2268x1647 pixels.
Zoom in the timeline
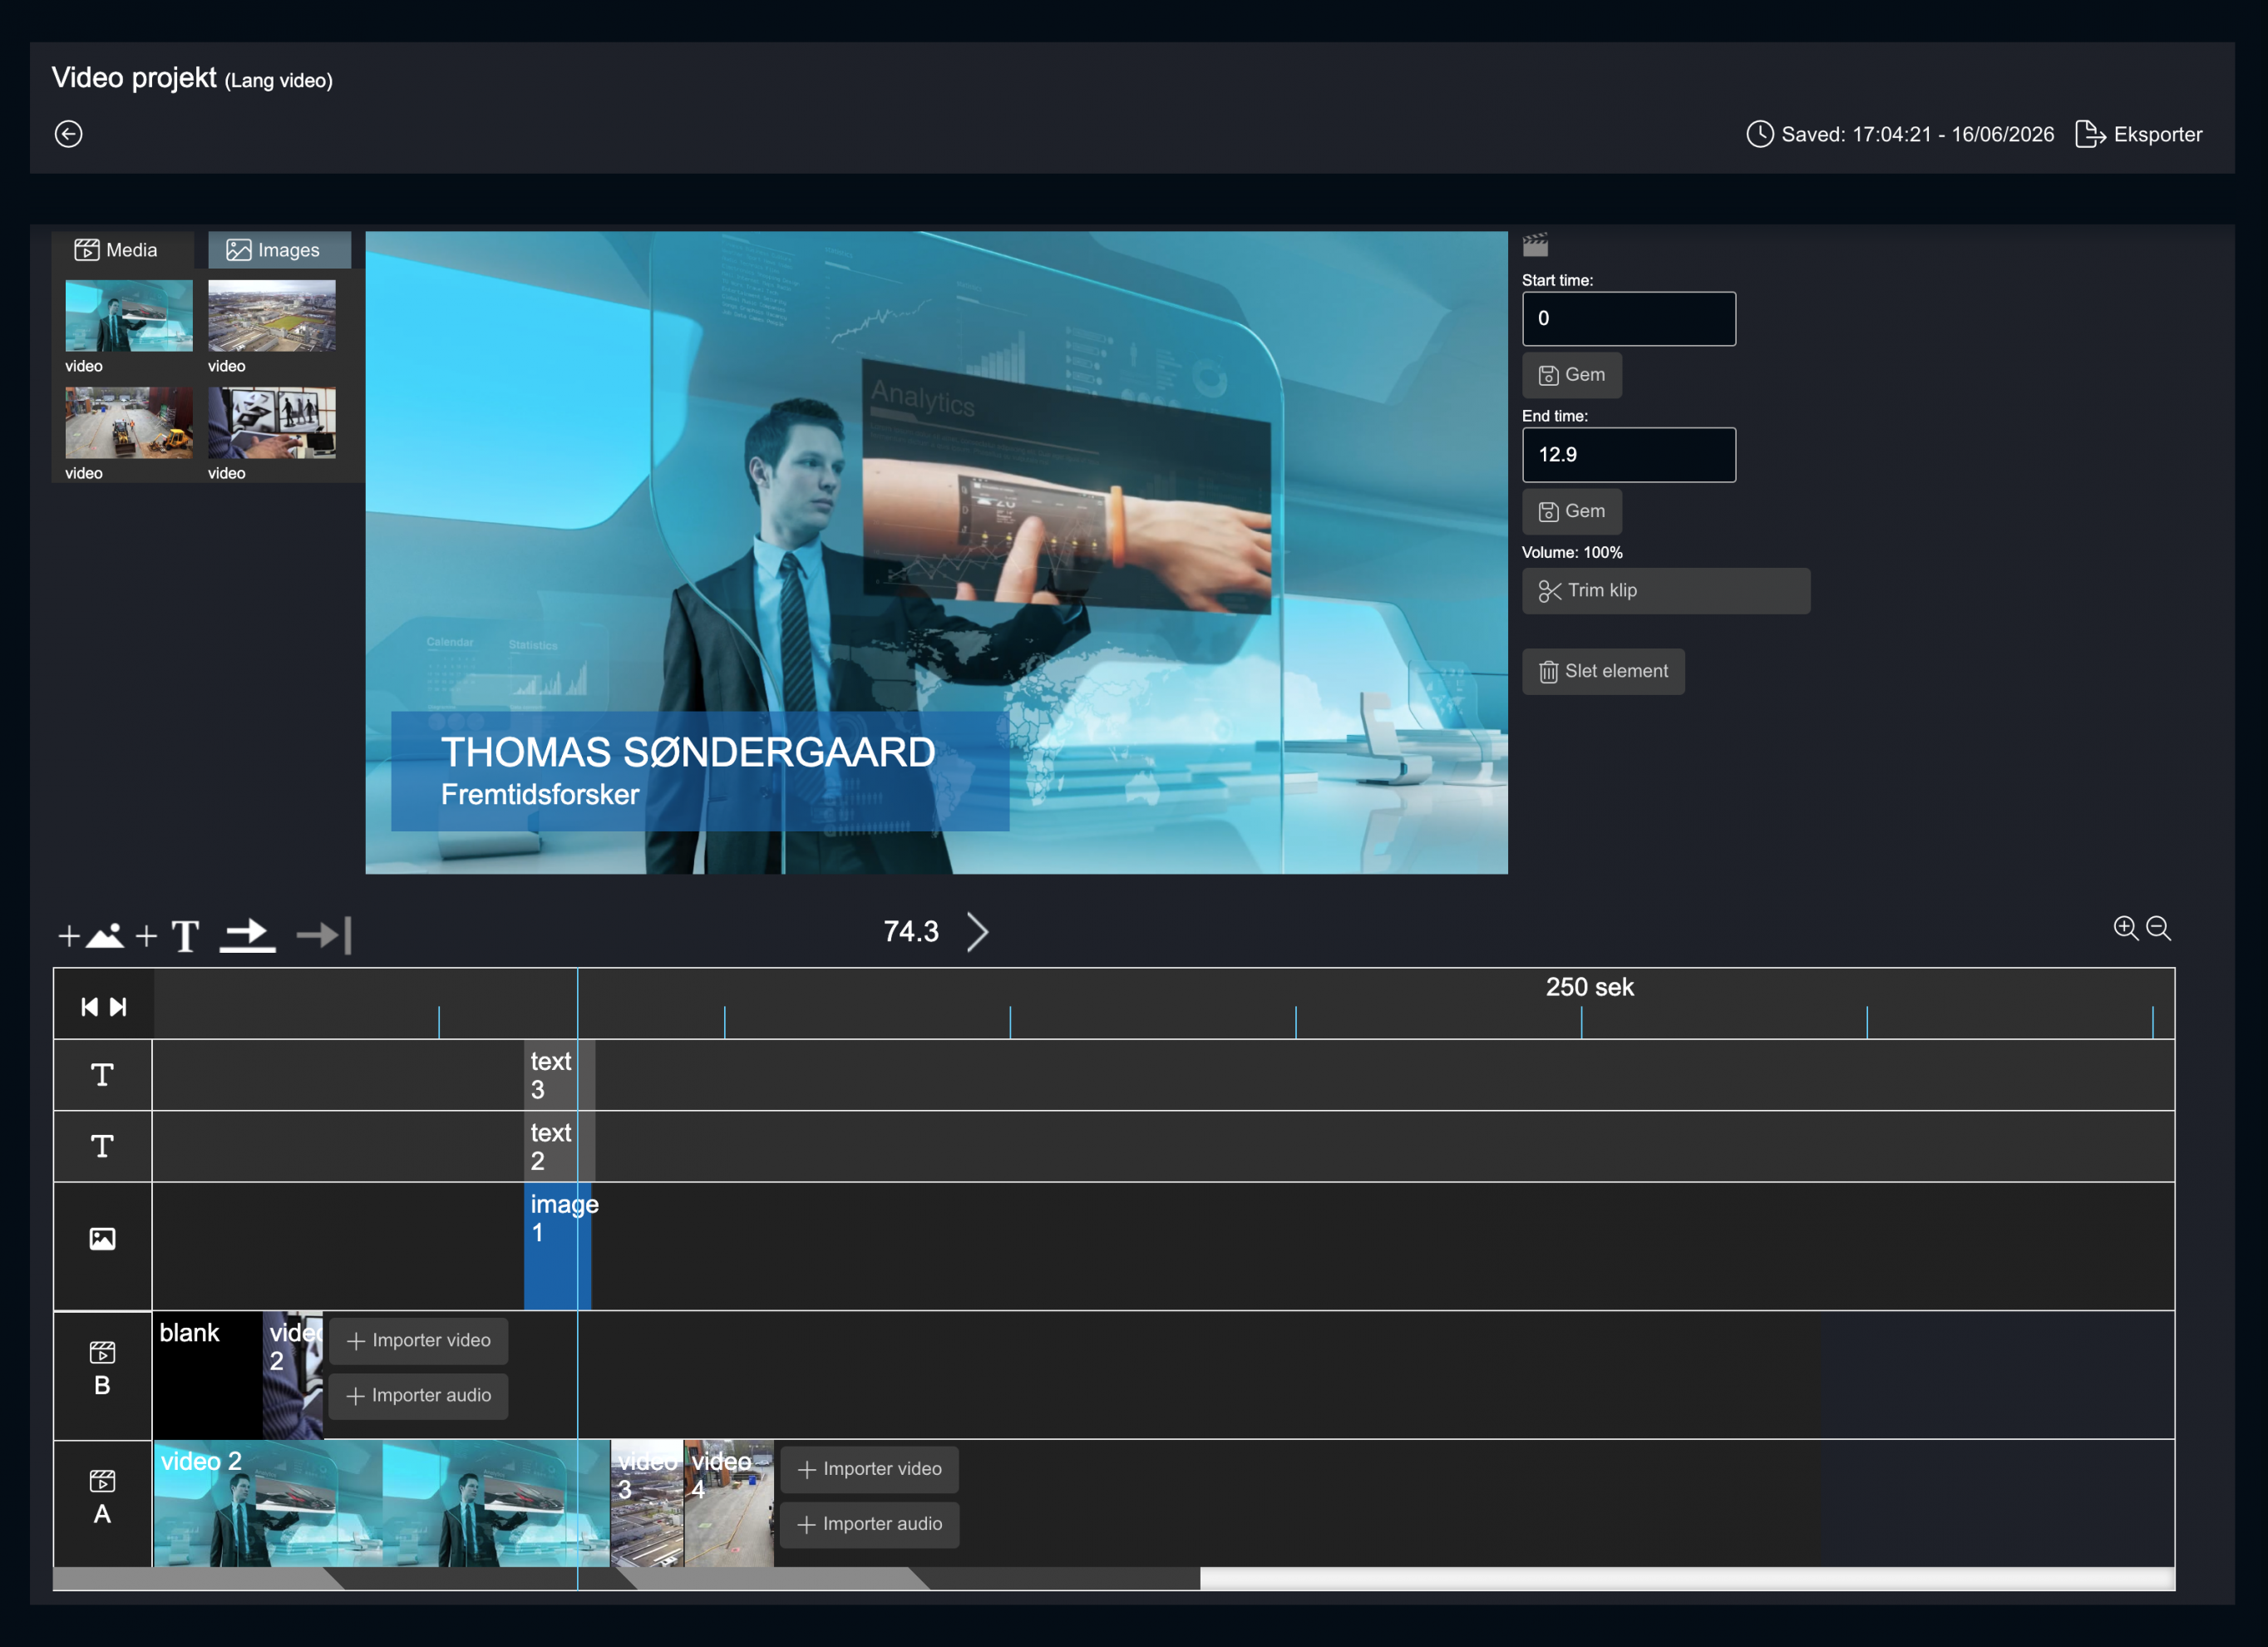2126,928
